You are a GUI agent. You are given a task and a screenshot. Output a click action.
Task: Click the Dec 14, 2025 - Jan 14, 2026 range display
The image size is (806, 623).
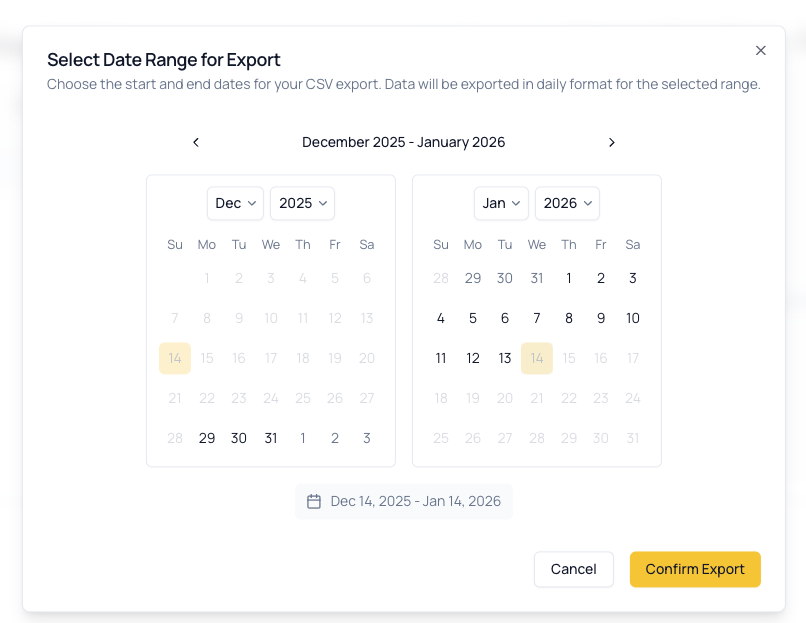403,500
